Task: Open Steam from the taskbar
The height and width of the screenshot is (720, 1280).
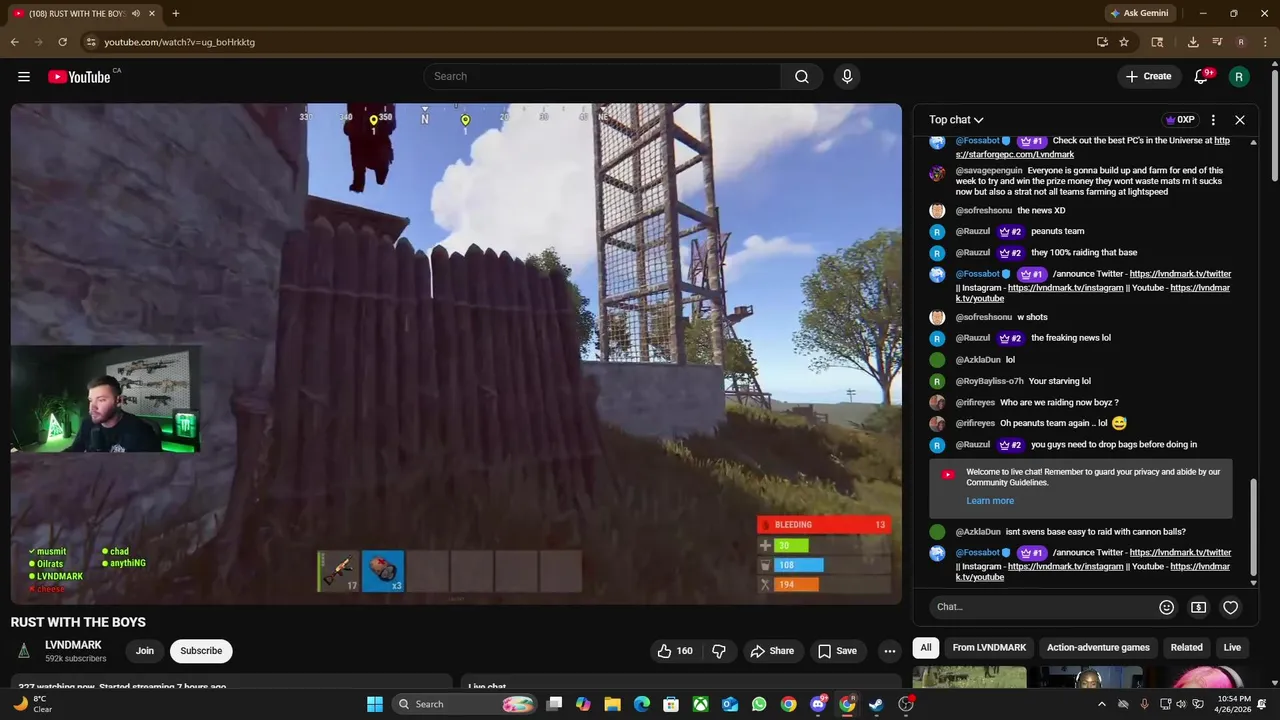Action: [876, 704]
